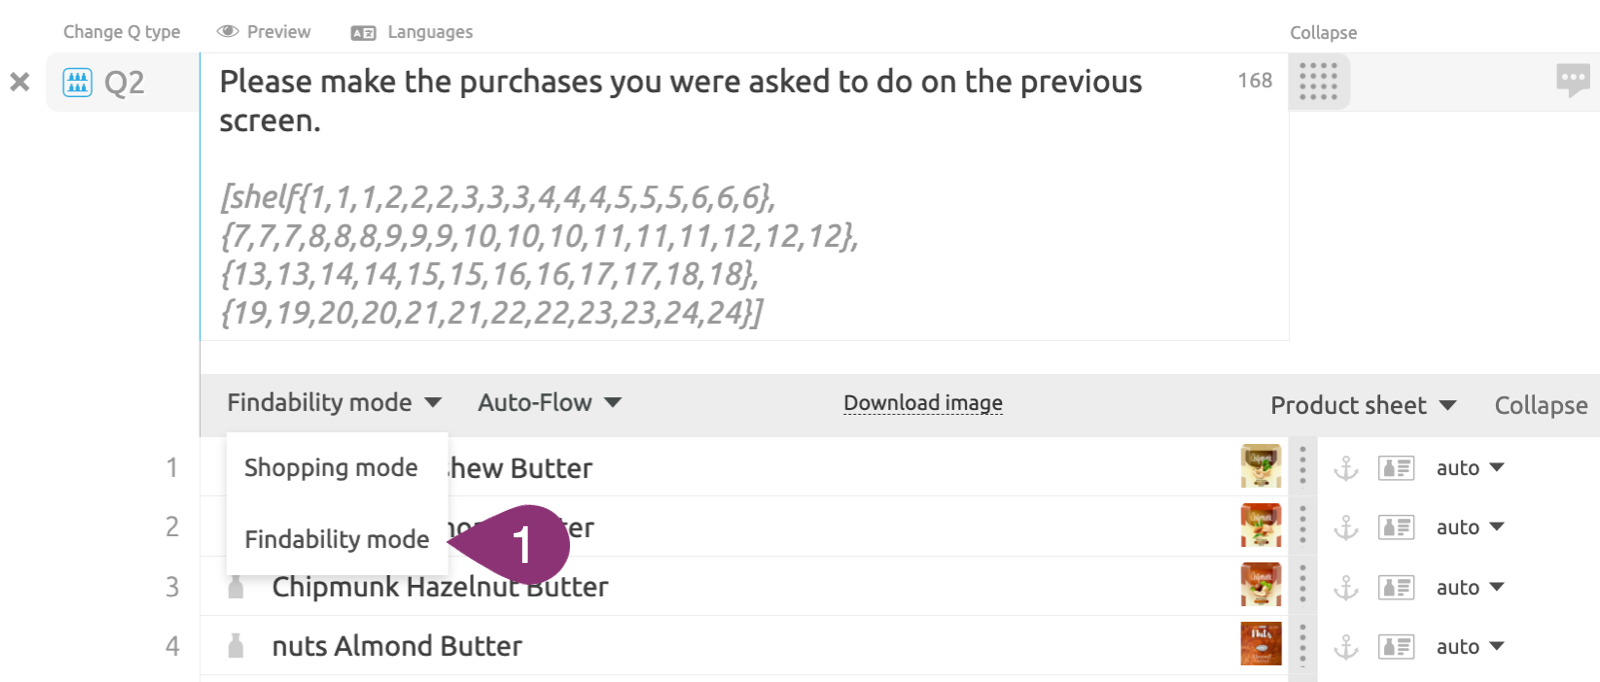Click the anchor icon on row 1
This screenshot has height=682, width=1600.
point(1346,468)
